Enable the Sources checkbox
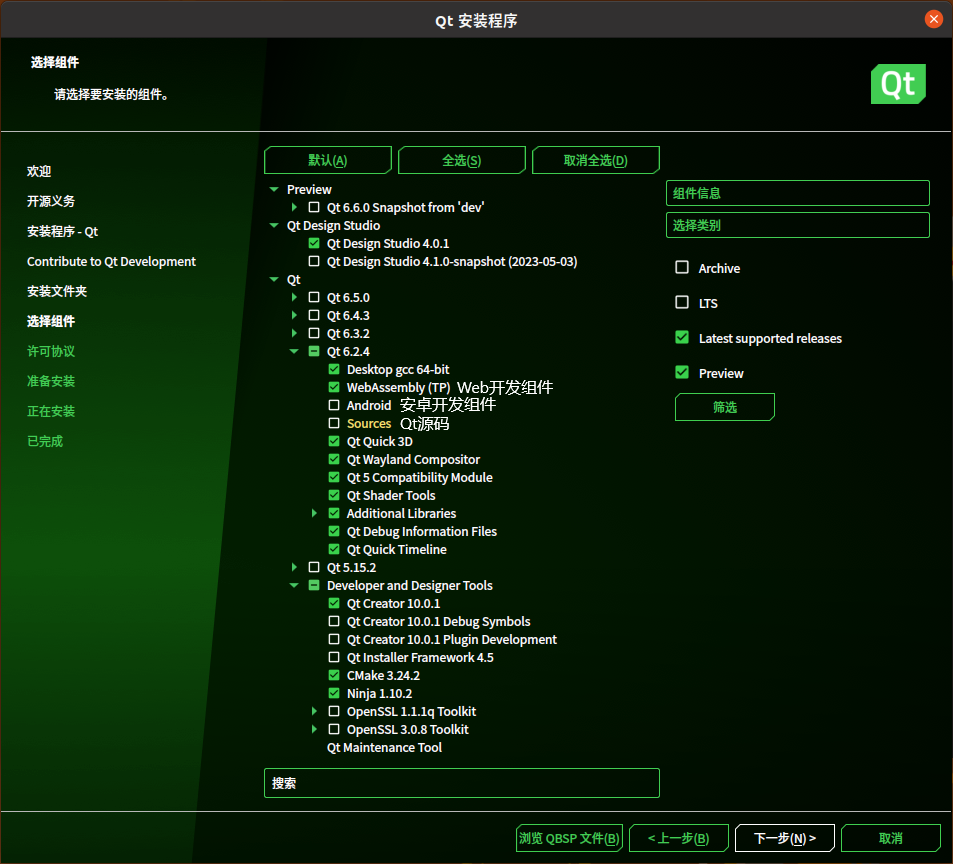This screenshot has width=953, height=864. pyautogui.click(x=334, y=423)
